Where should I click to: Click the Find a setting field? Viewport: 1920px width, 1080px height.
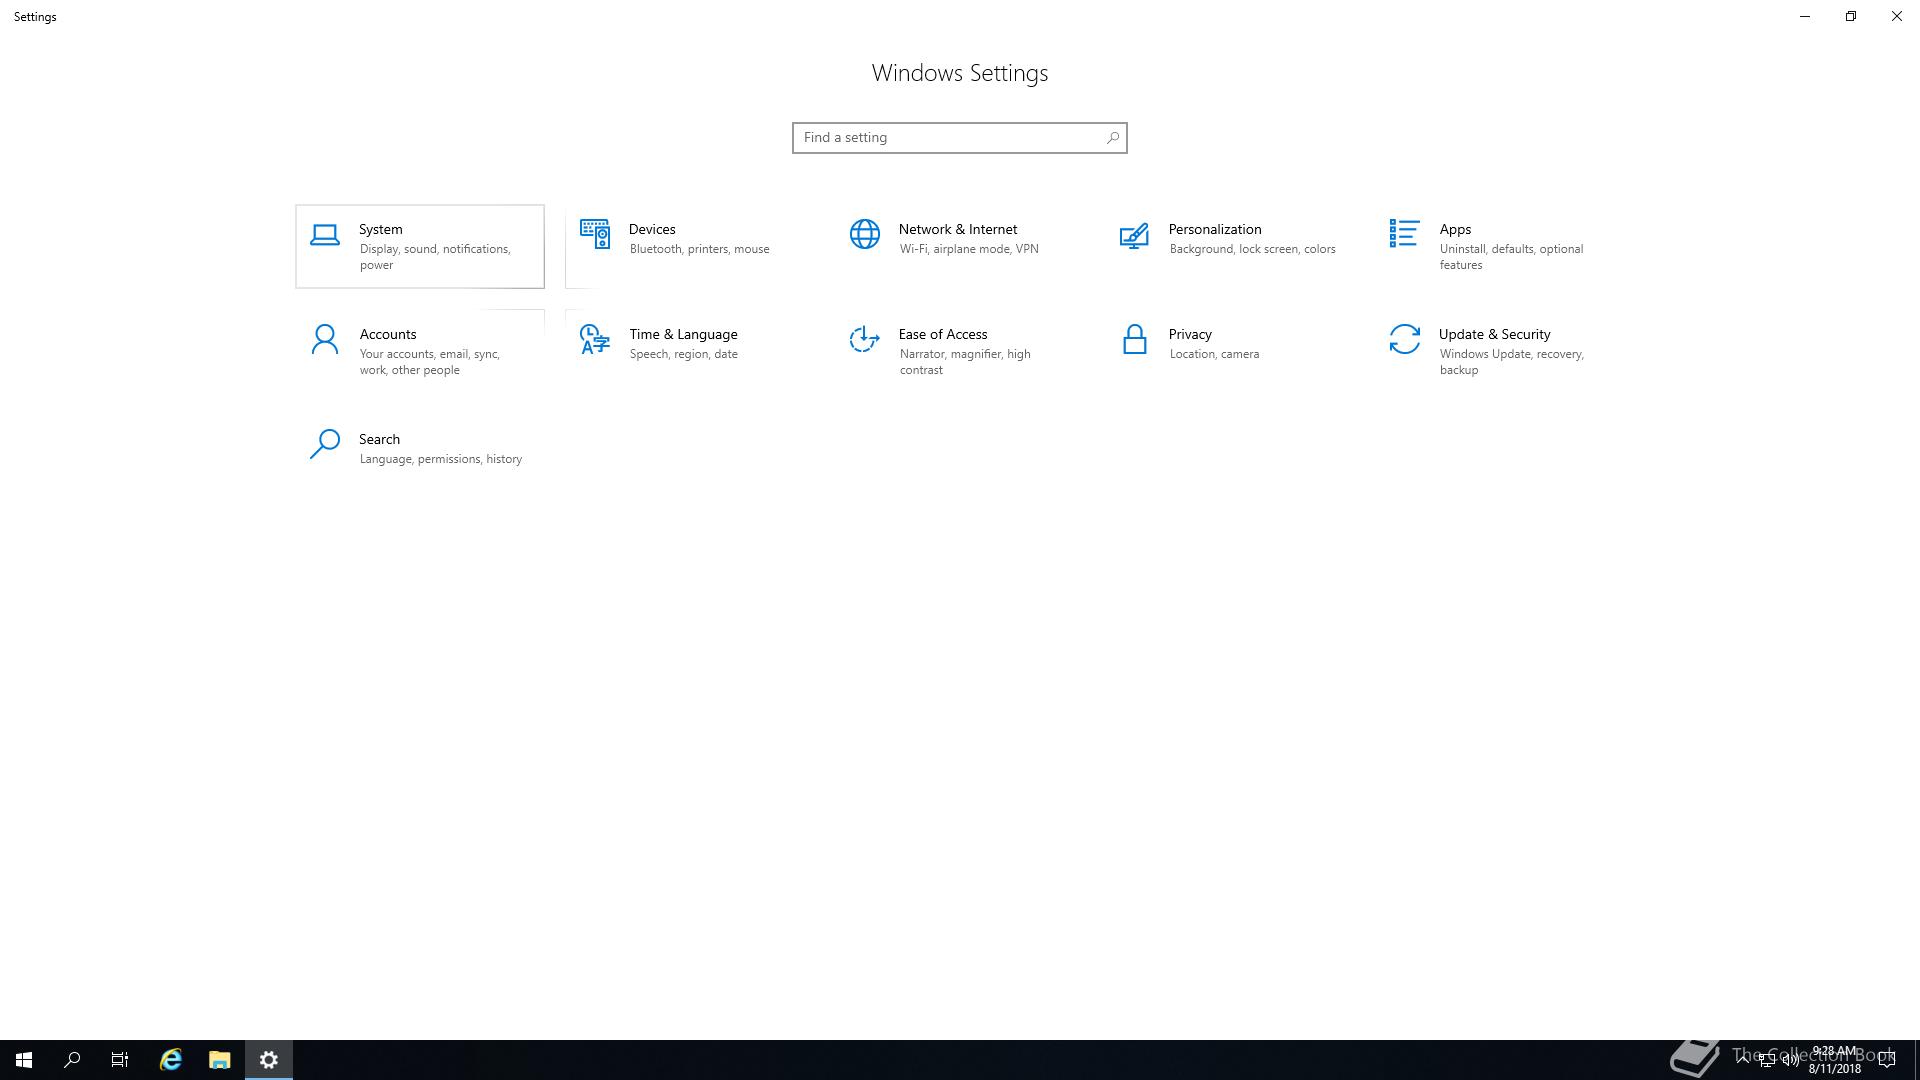(x=948, y=138)
